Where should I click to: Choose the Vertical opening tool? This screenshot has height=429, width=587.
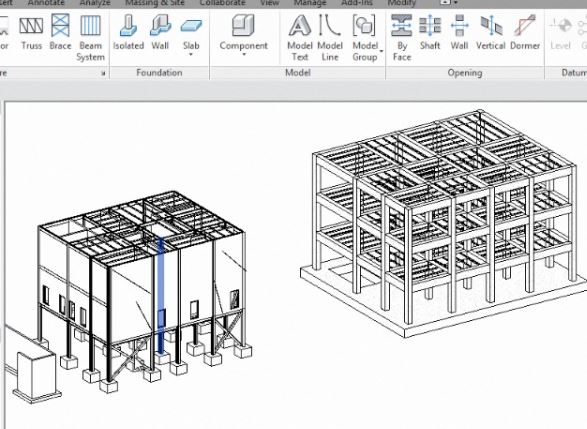(491, 33)
